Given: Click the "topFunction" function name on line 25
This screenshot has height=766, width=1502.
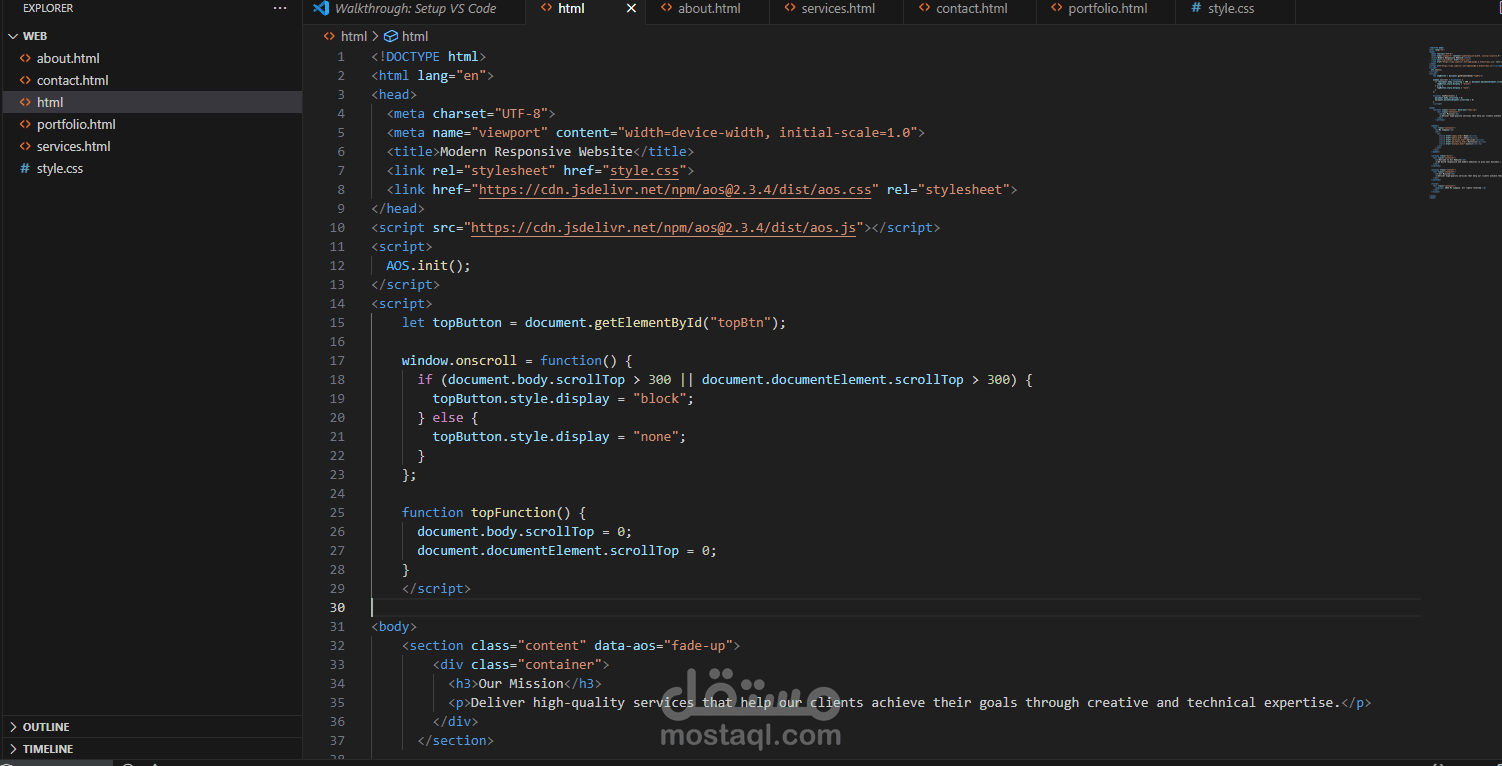Looking at the screenshot, I should [513, 512].
